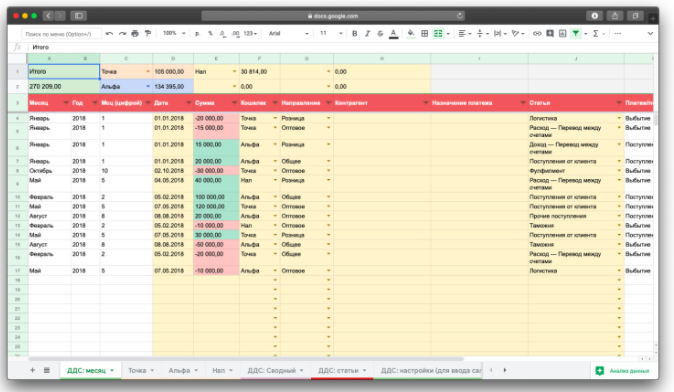Open the vertical align menu
Viewport: 674px width, 392px height.
(x=482, y=34)
